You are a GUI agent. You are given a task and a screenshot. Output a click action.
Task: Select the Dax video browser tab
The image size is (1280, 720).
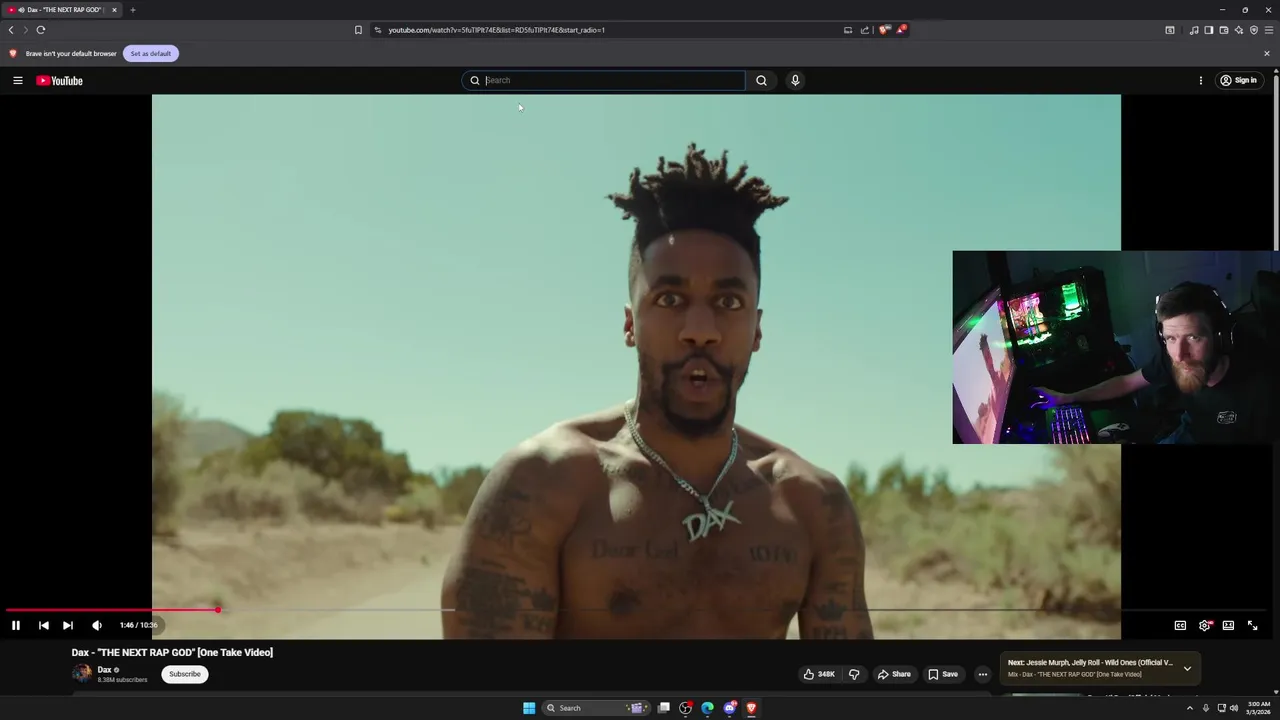(60, 10)
